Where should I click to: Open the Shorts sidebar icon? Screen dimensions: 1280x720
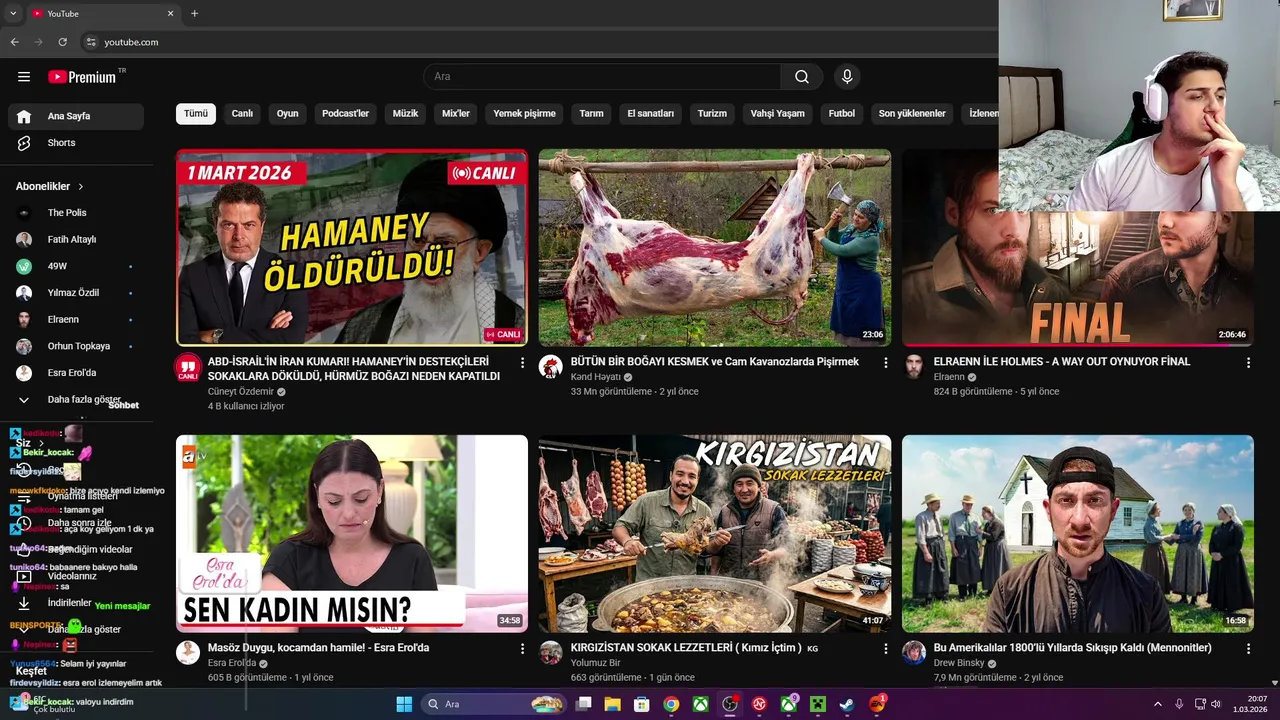click(24, 143)
